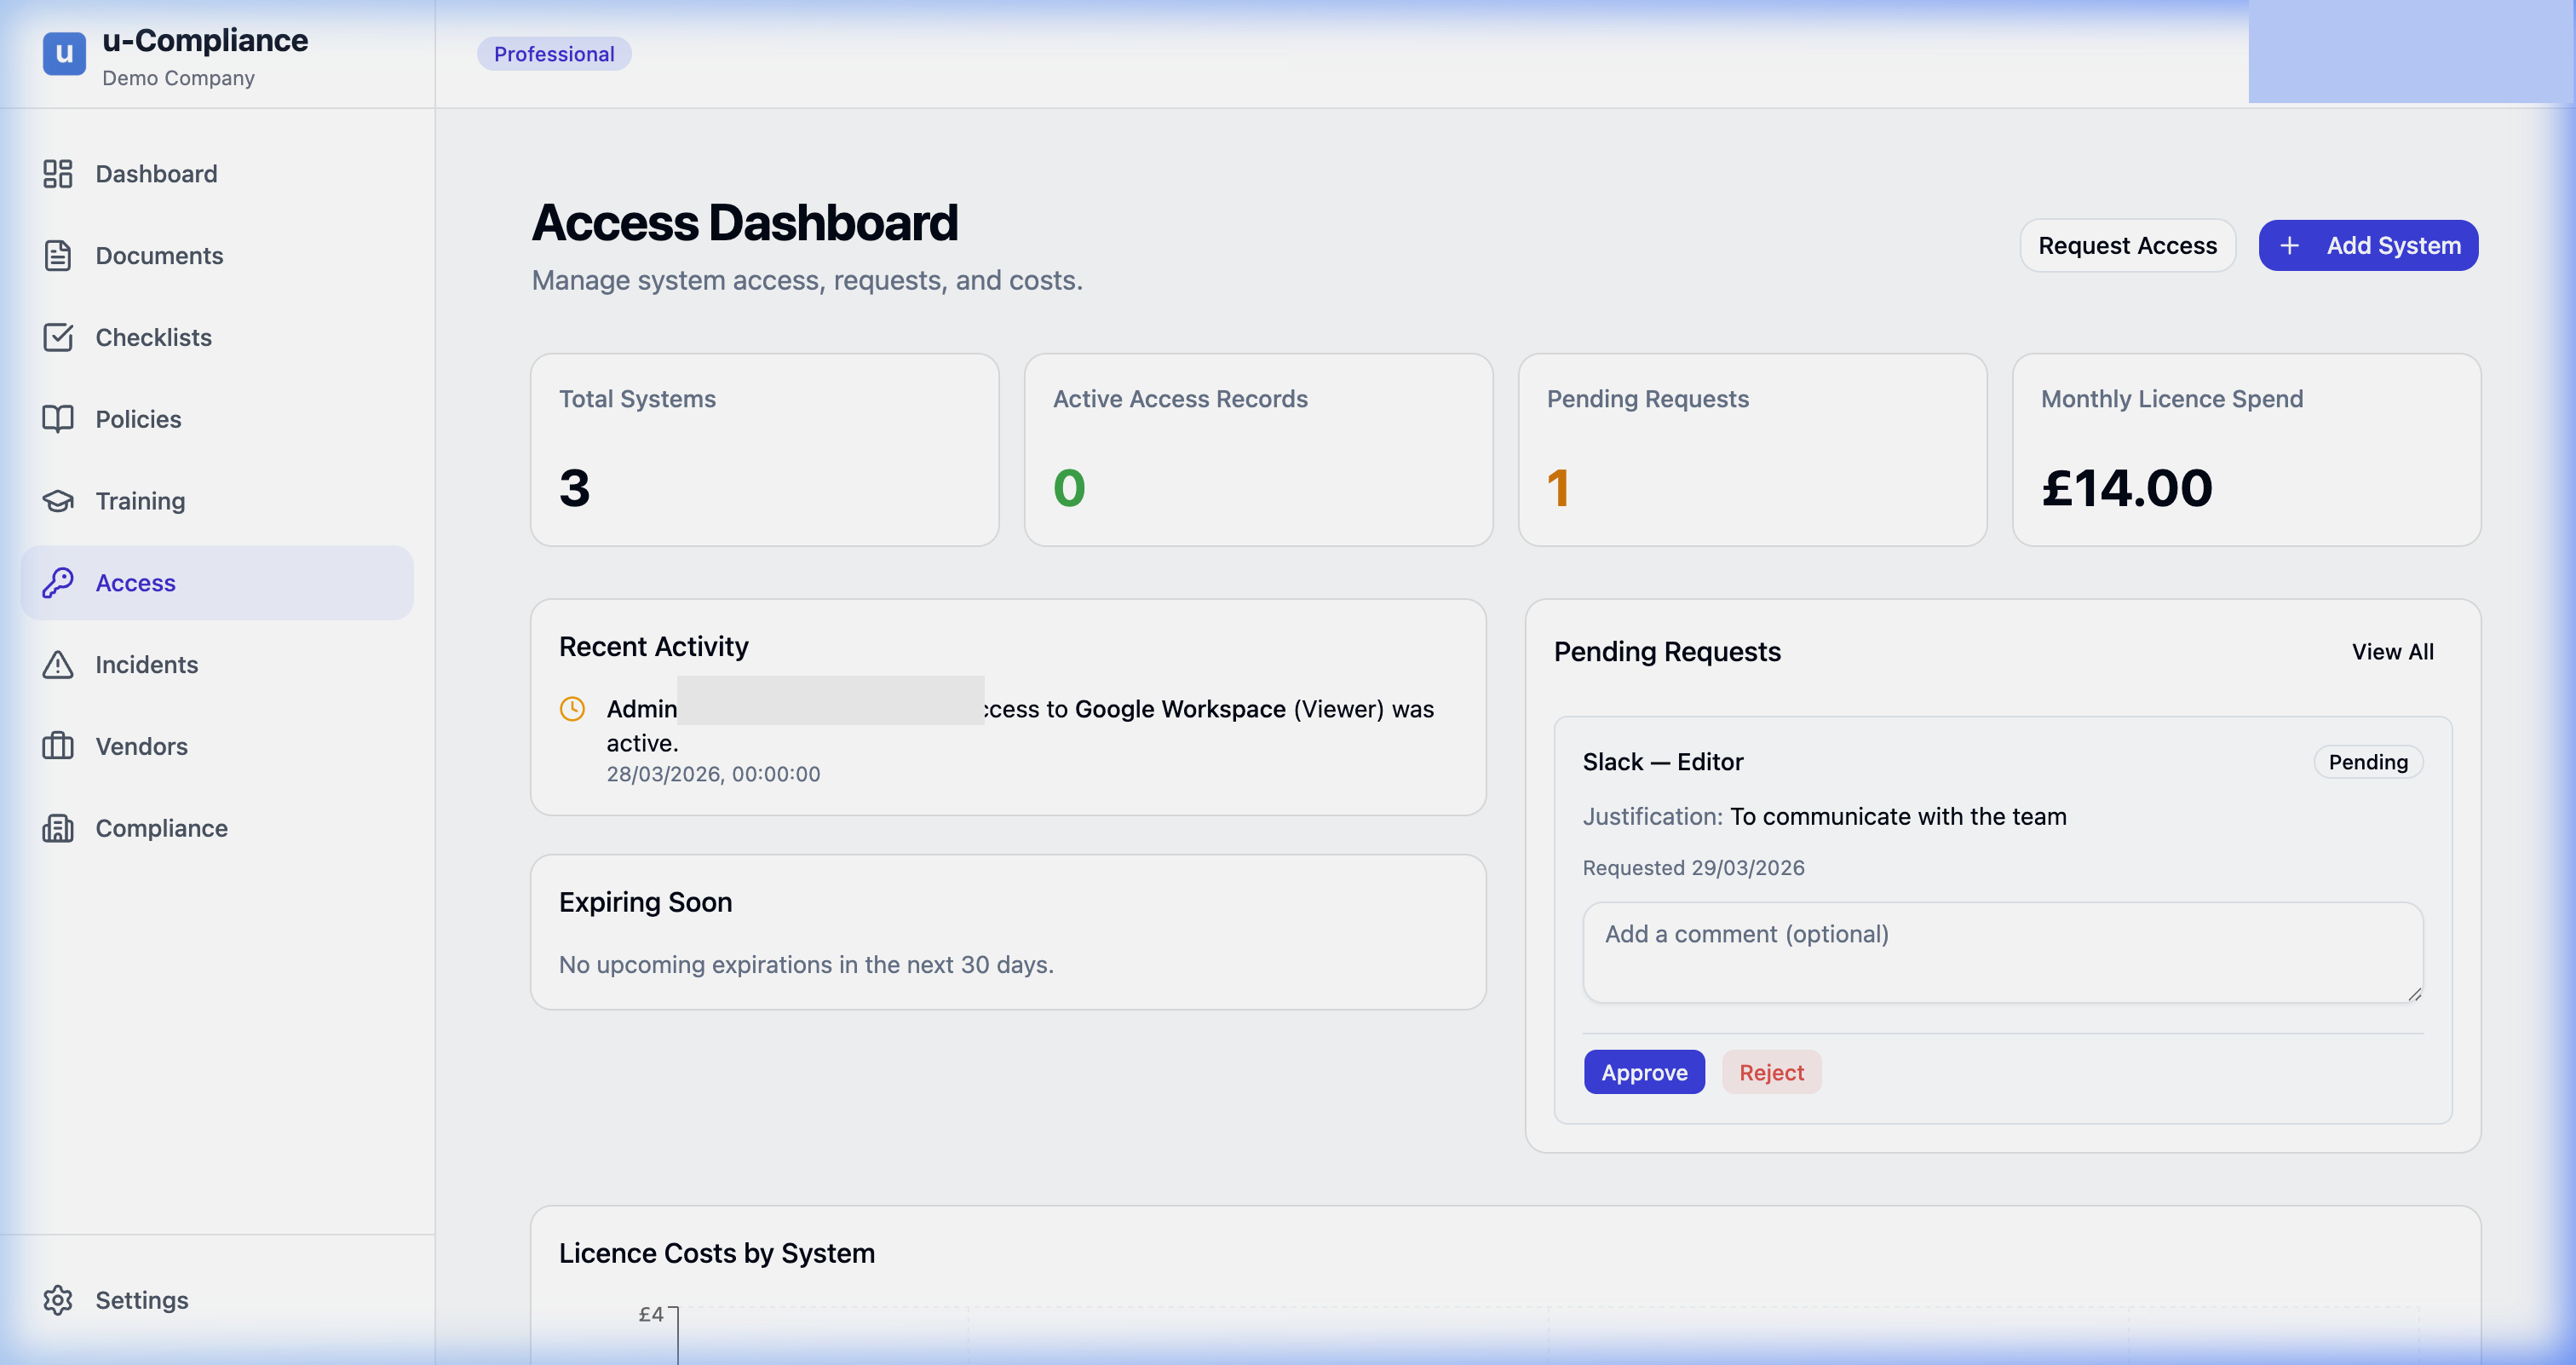Open the Vendors briefcase icon
The image size is (2576, 1365).
point(58,746)
